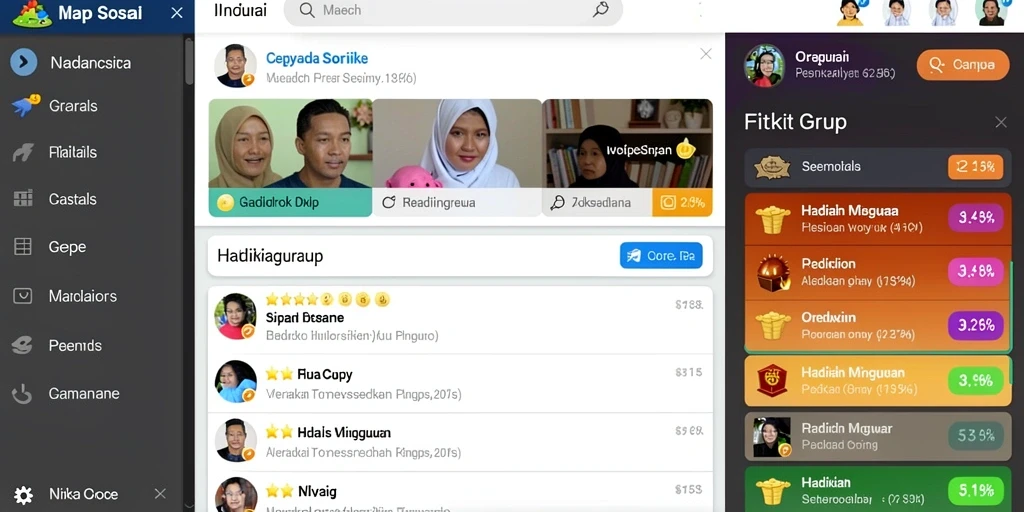Open Hdais Migguan list row
The width and height of the screenshot is (1024, 512).
point(460,441)
